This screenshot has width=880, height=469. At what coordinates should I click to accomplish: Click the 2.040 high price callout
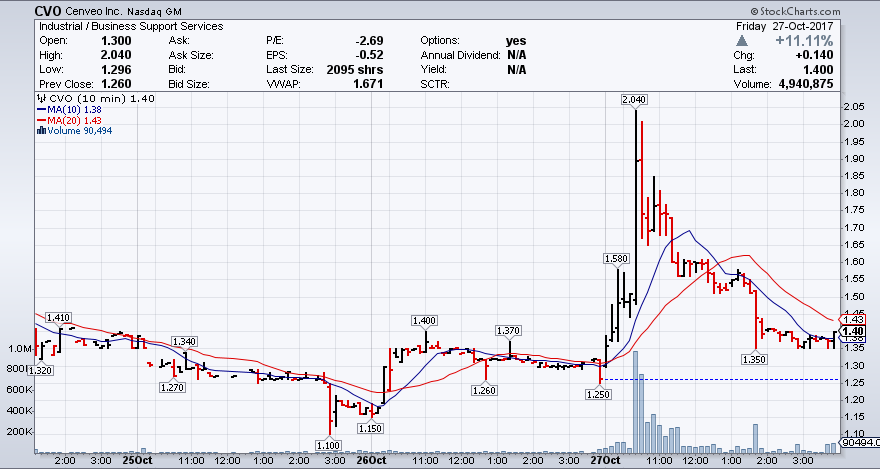[634, 100]
